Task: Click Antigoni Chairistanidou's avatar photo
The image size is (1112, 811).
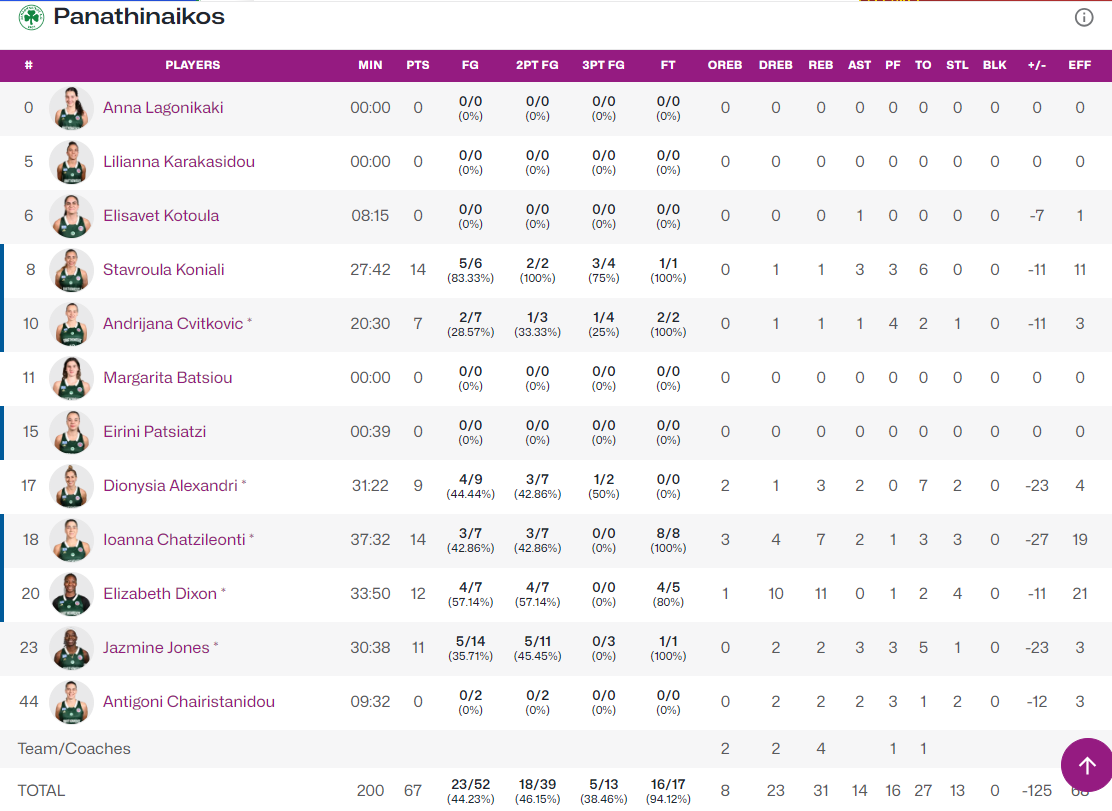Action: coord(72,702)
